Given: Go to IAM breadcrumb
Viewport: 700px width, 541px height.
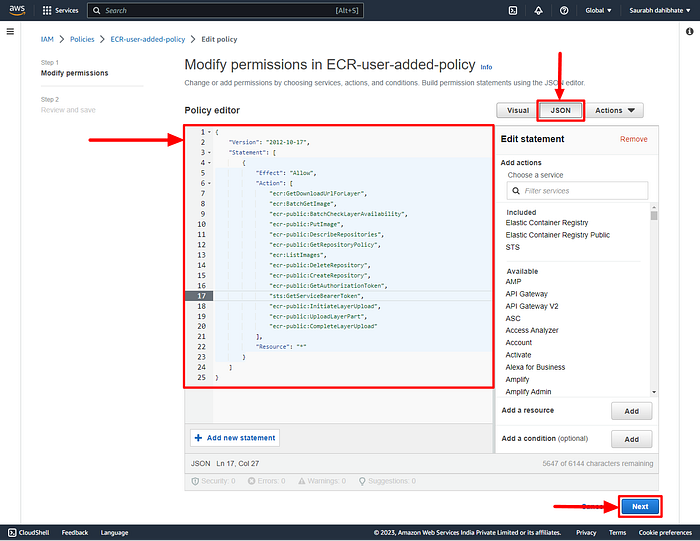Looking at the screenshot, I should pyautogui.click(x=47, y=39).
